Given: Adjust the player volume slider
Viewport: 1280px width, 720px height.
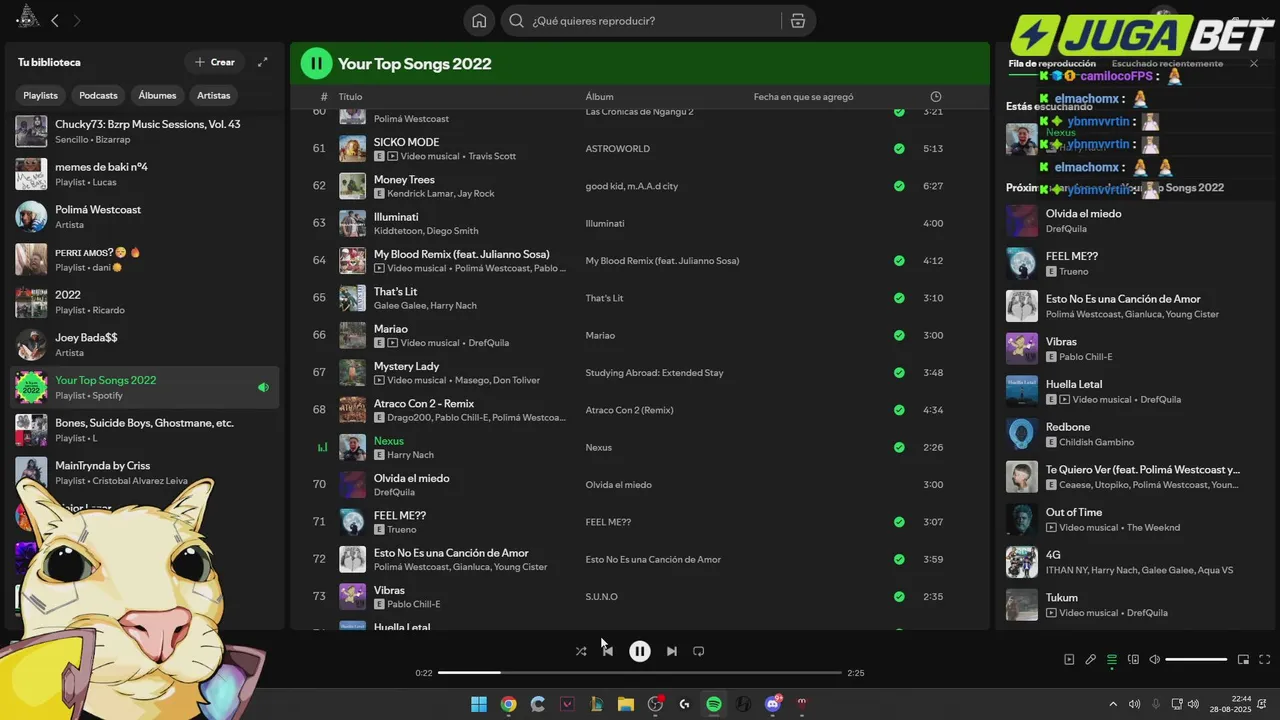Looking at the screenshot, I should [x=1196, y=660].
